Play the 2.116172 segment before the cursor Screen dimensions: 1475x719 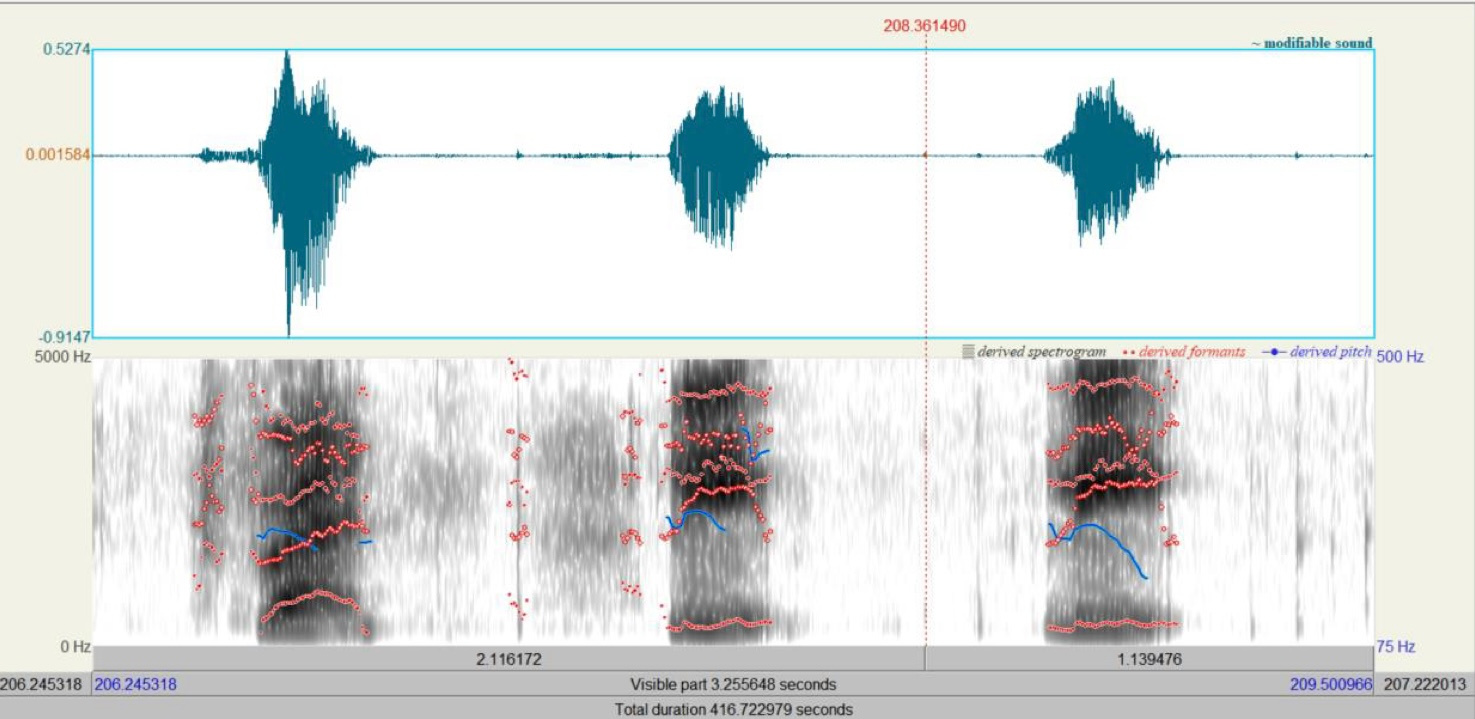tap(509, 660)
